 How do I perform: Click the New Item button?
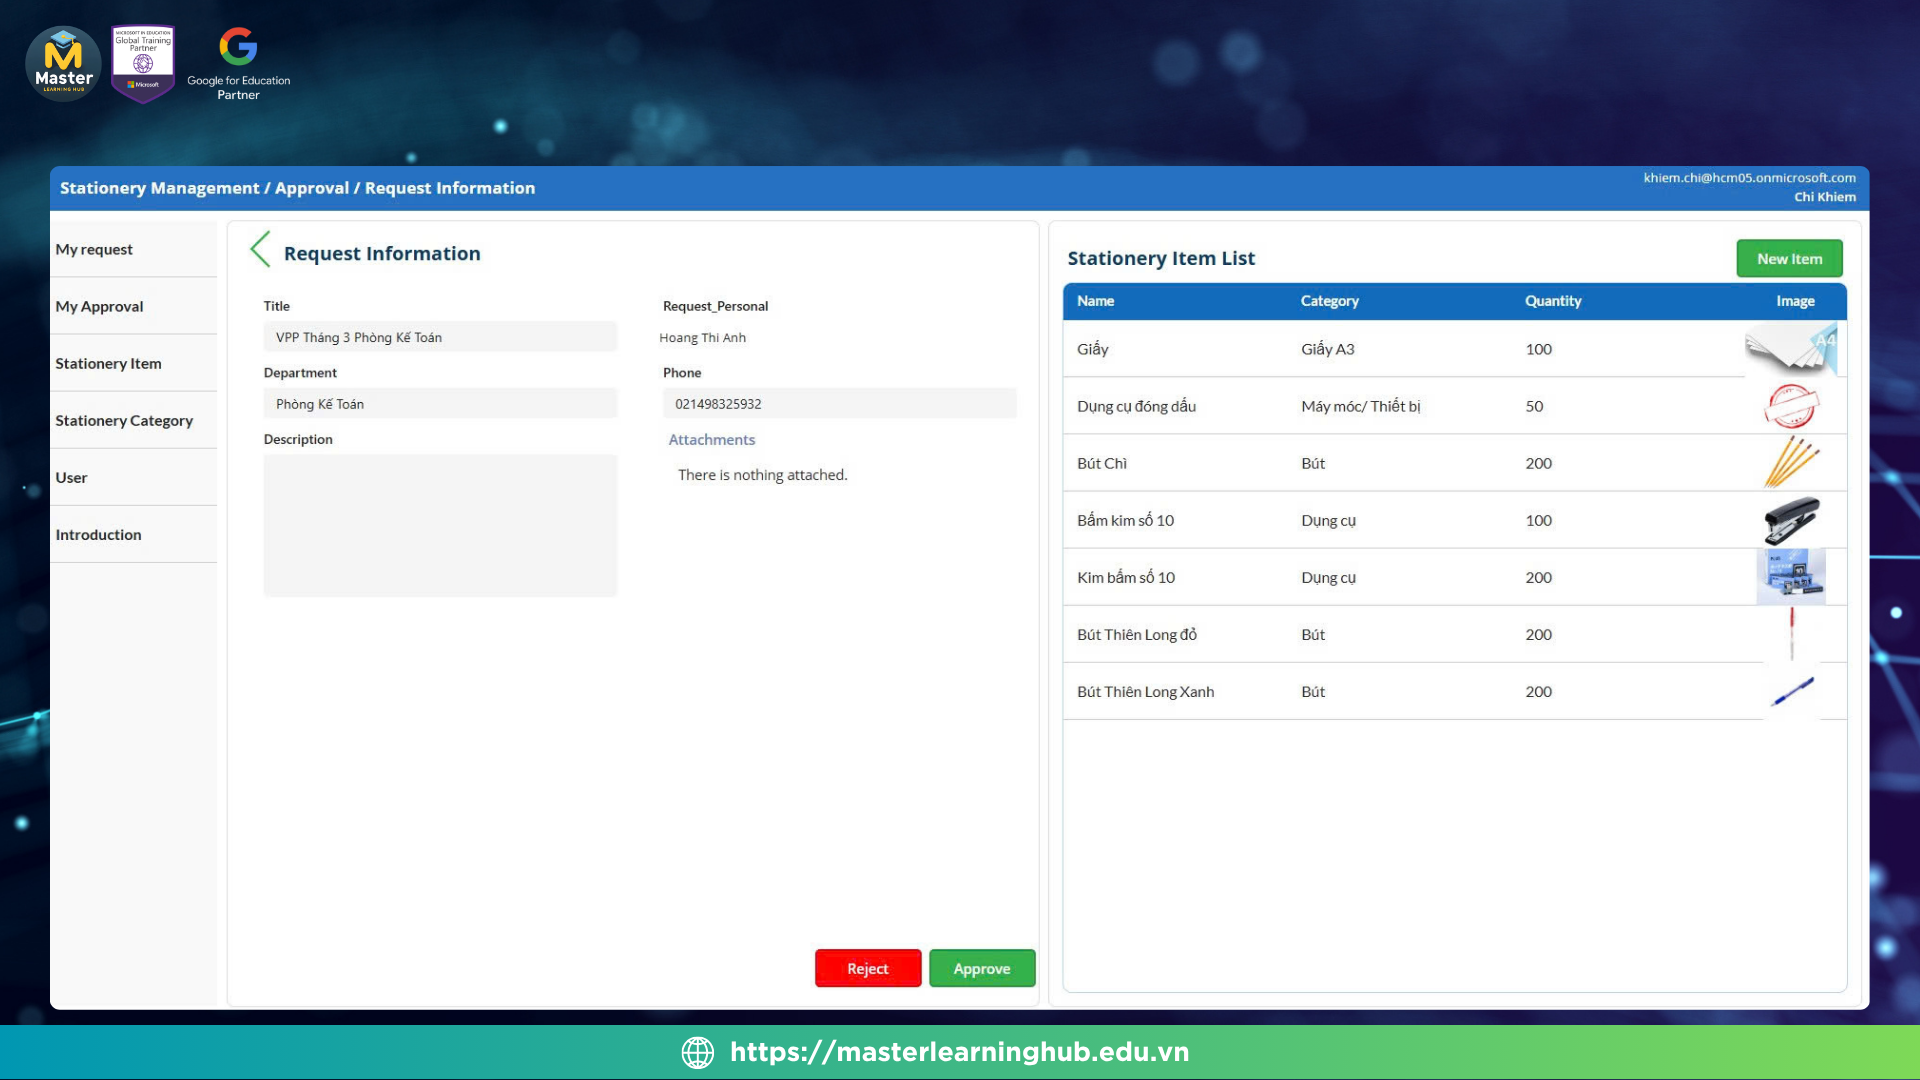click(1789, 258)
